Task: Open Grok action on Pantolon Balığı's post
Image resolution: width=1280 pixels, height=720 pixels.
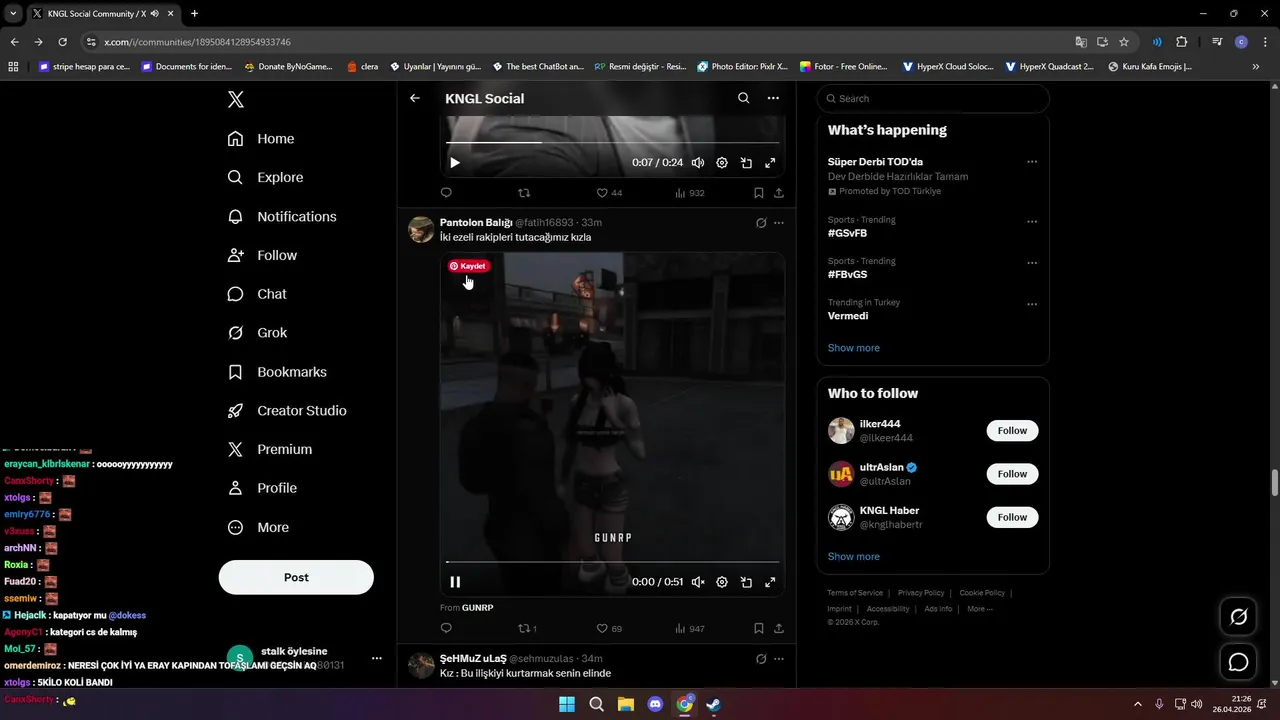Action: pos(761,223)
